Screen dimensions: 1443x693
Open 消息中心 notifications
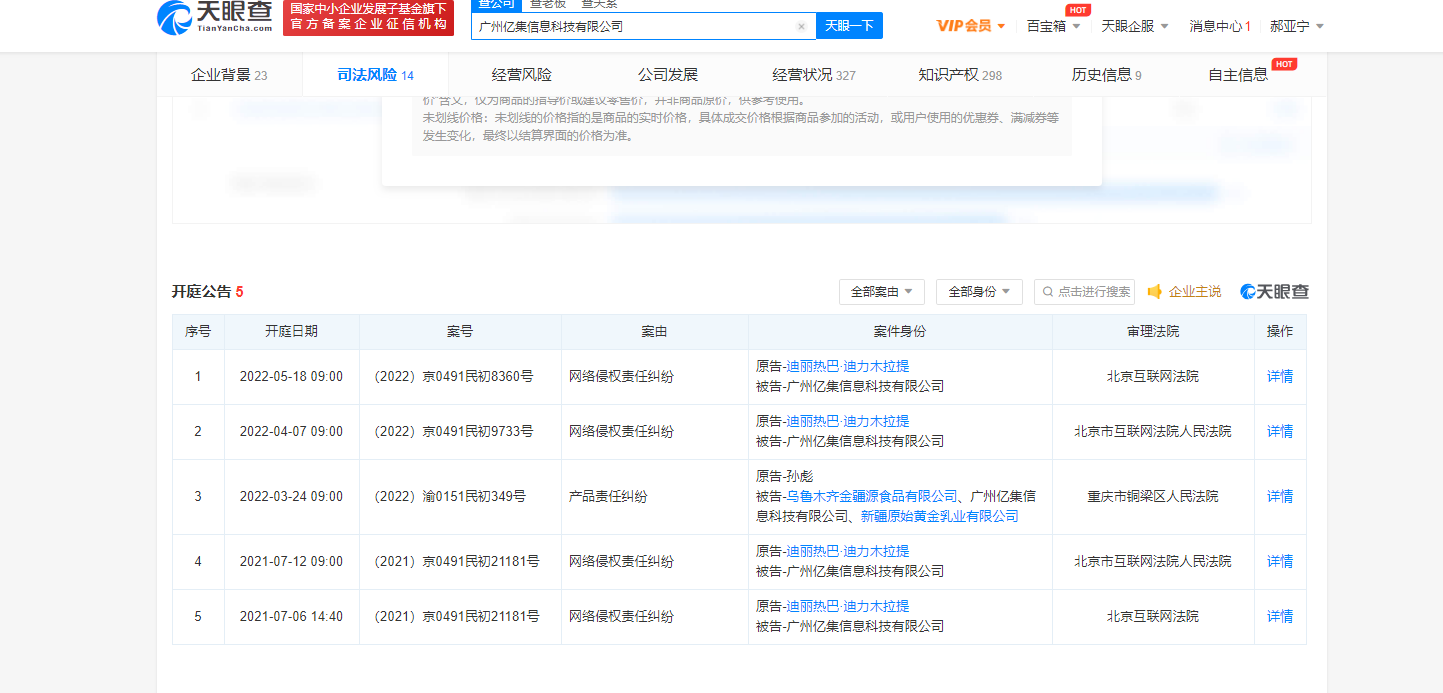(1220, 26)
